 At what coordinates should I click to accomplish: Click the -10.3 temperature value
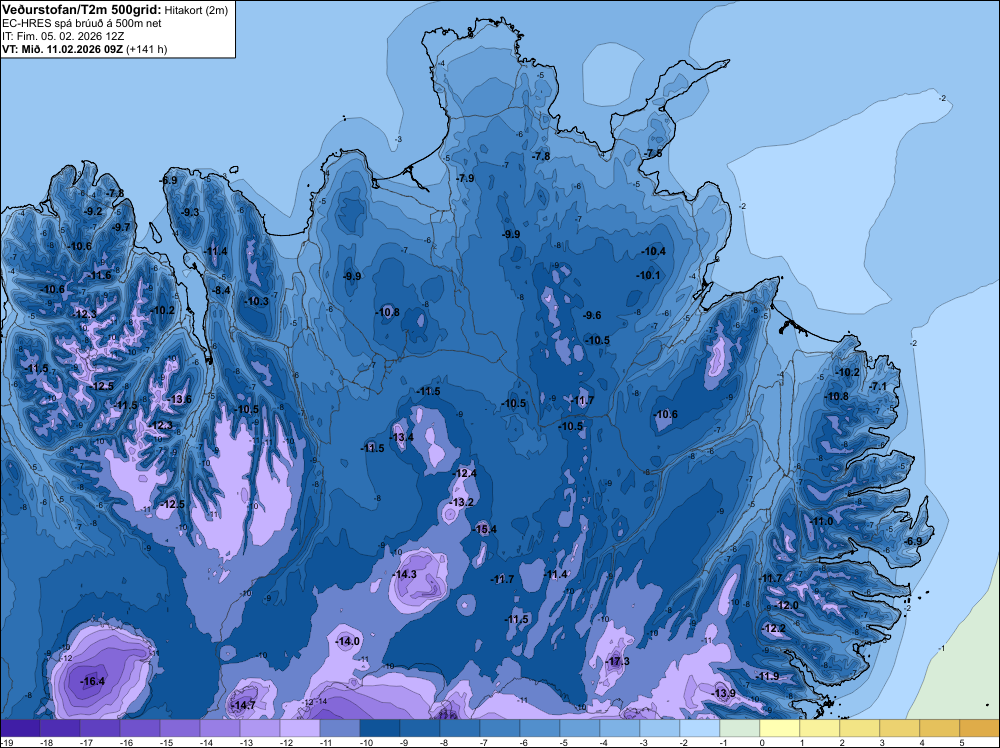tap(256, 301)
